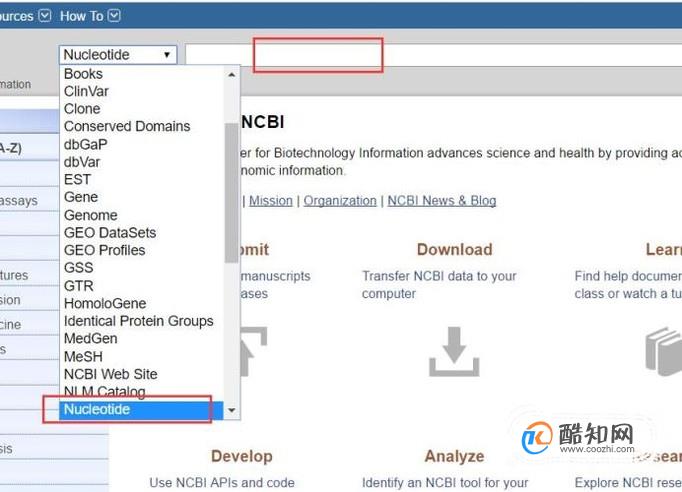Select NCBI Web Site option
This screenshot has width=682, height=492.
point(141,374)
